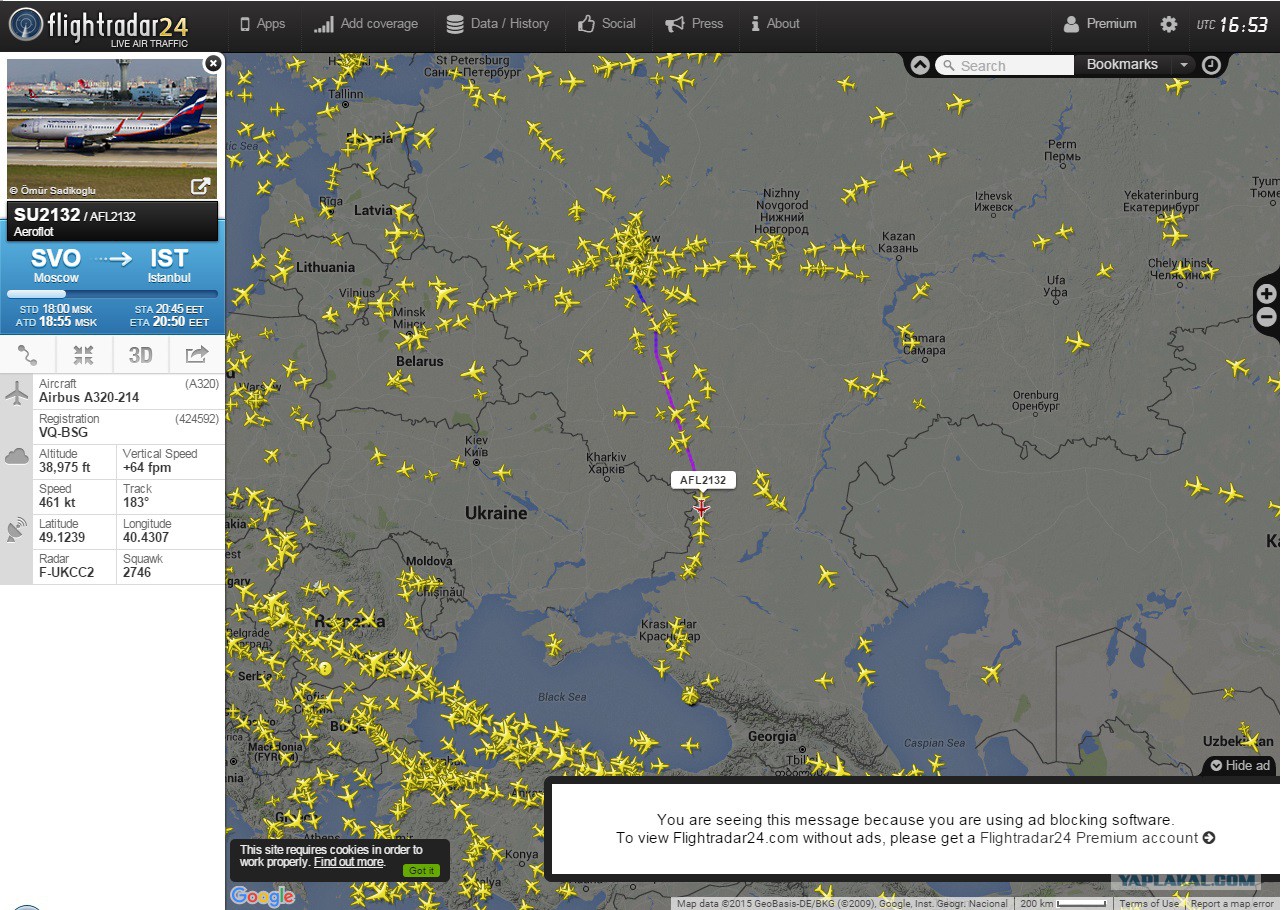Hide the ad banner
Image resolution: width=1281 pixels, height=910 pixels.
(x=1240, y=766)
